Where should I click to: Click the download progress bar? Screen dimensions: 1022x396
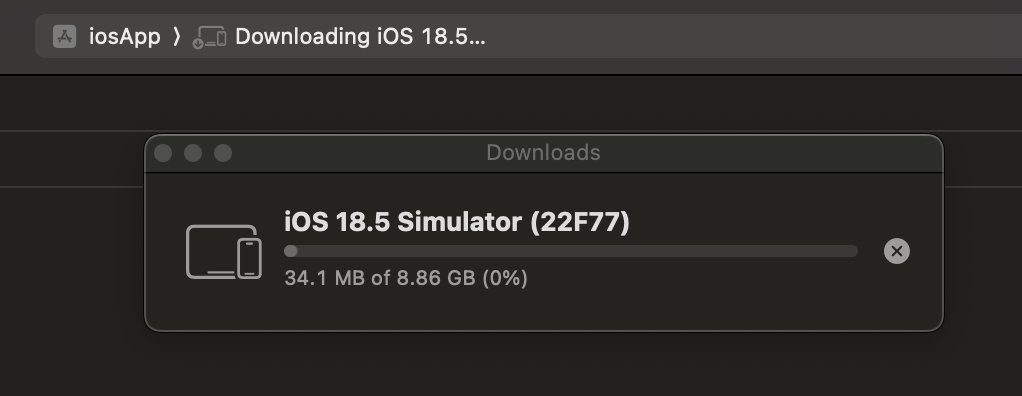pos(571,251)
